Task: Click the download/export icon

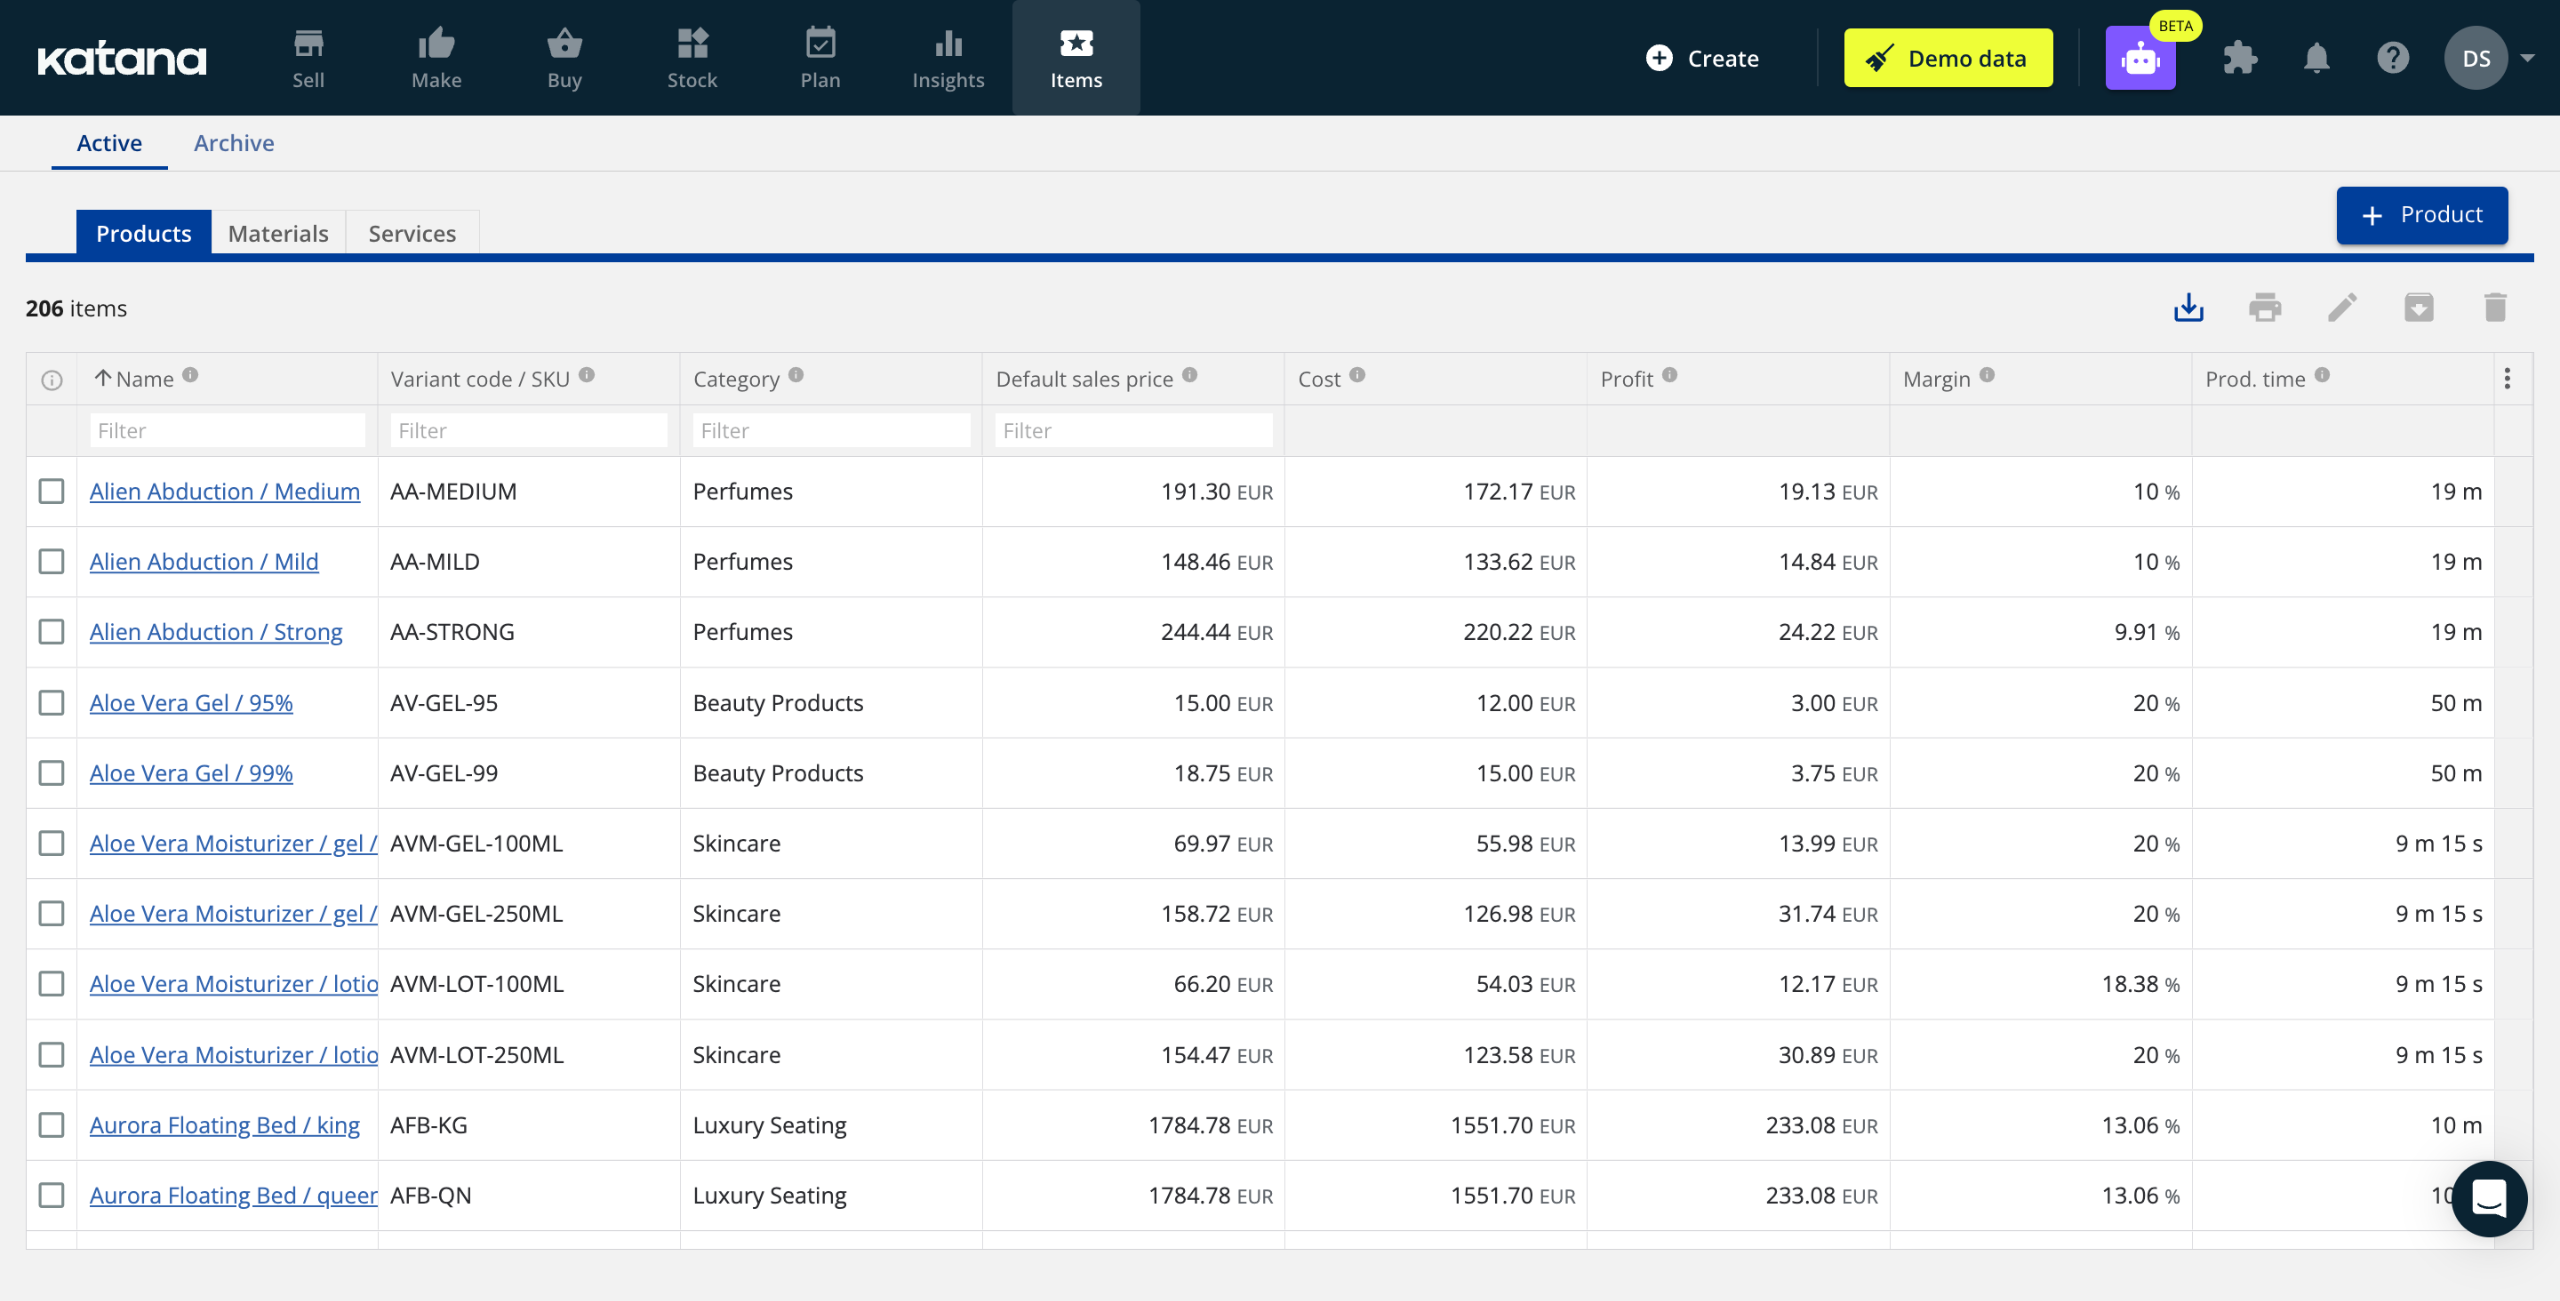Action: (2188, 307)
